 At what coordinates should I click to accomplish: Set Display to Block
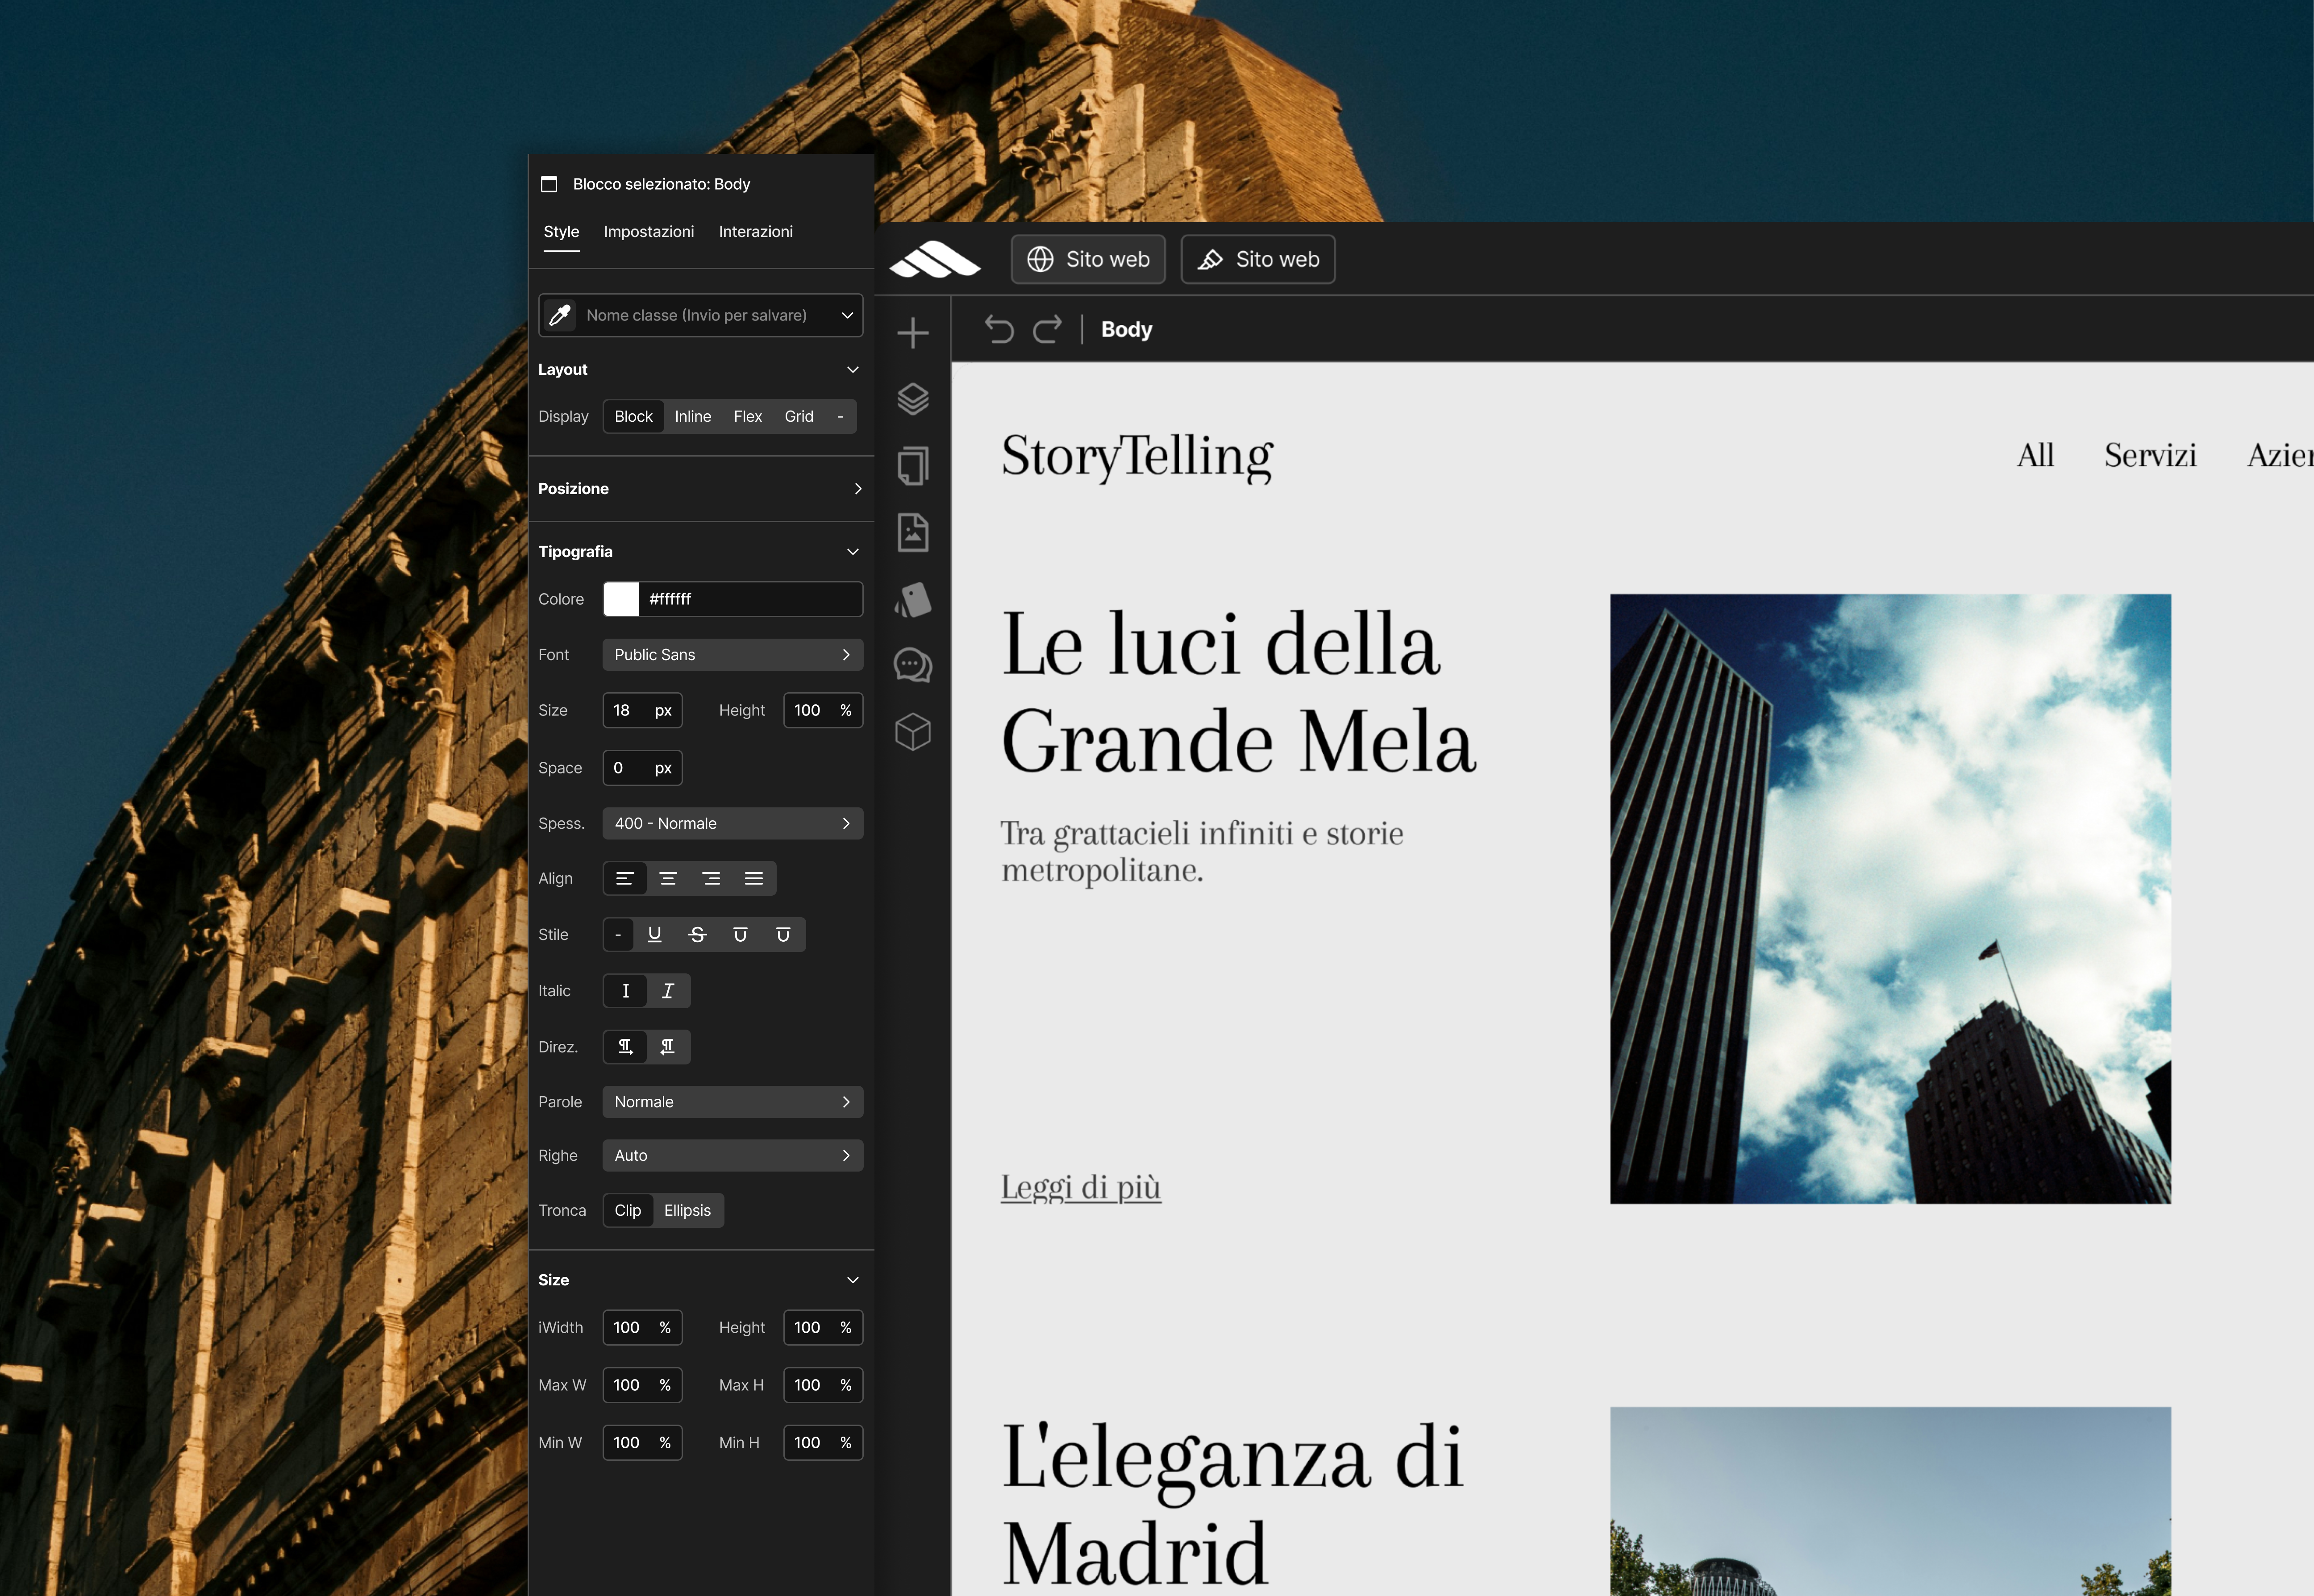click(633, 416)
